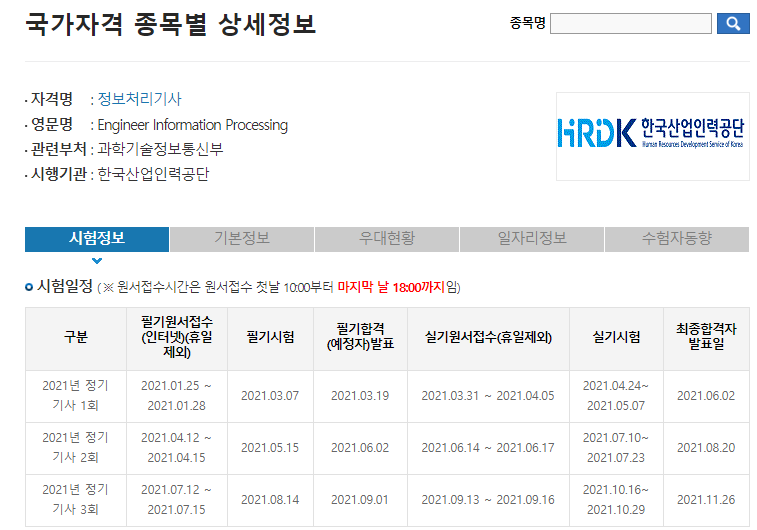Viewport: 757px width, 530px height.
Task: Click the 한국산업인력공단 text beside 시행기관
Action: [x=153, y=174]
